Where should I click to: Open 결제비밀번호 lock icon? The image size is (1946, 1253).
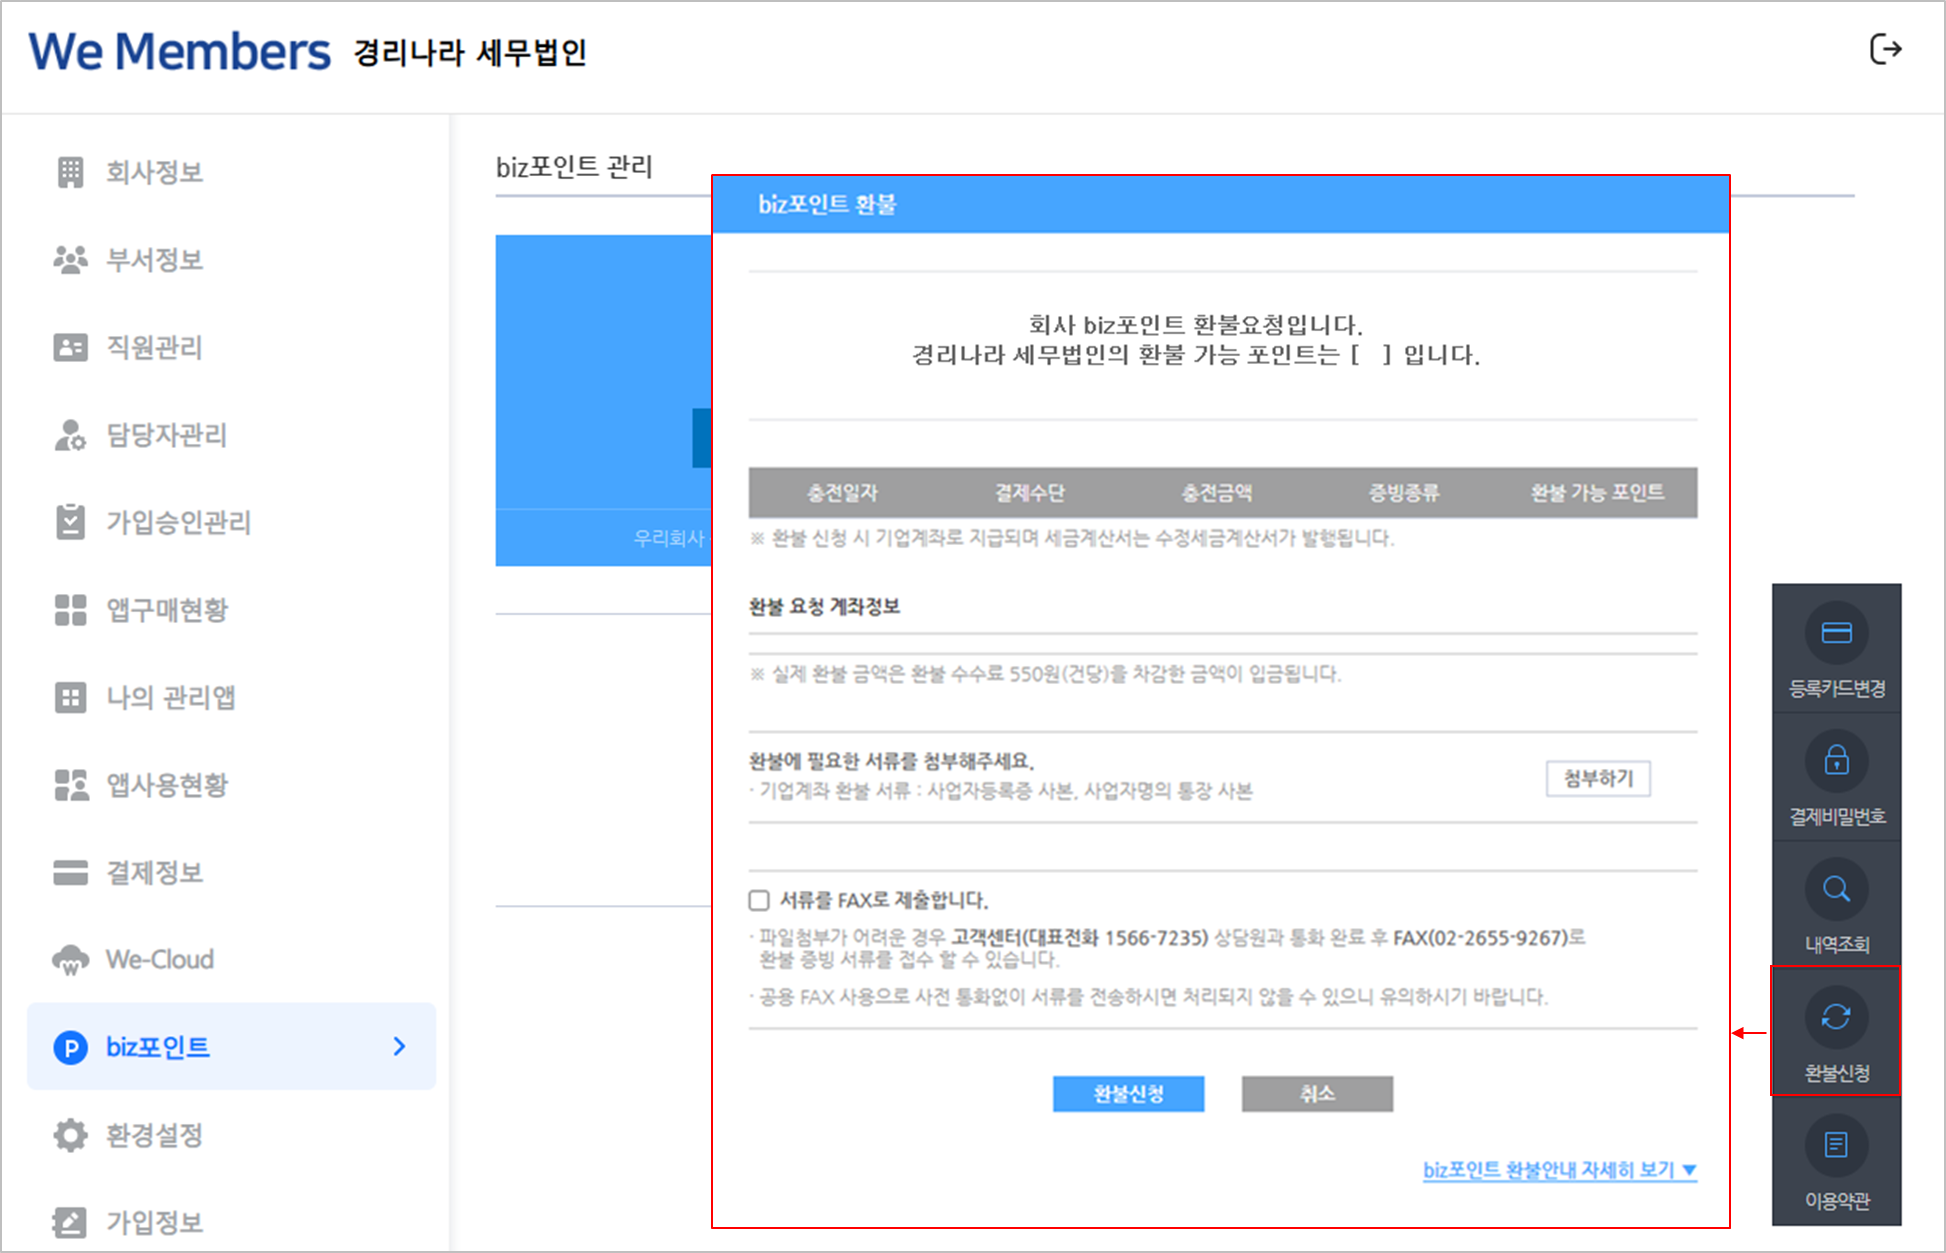[1836, 761]
